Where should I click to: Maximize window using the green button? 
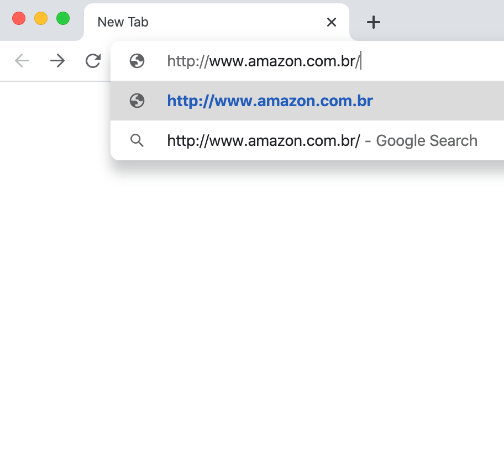click(x=63, y=18)
